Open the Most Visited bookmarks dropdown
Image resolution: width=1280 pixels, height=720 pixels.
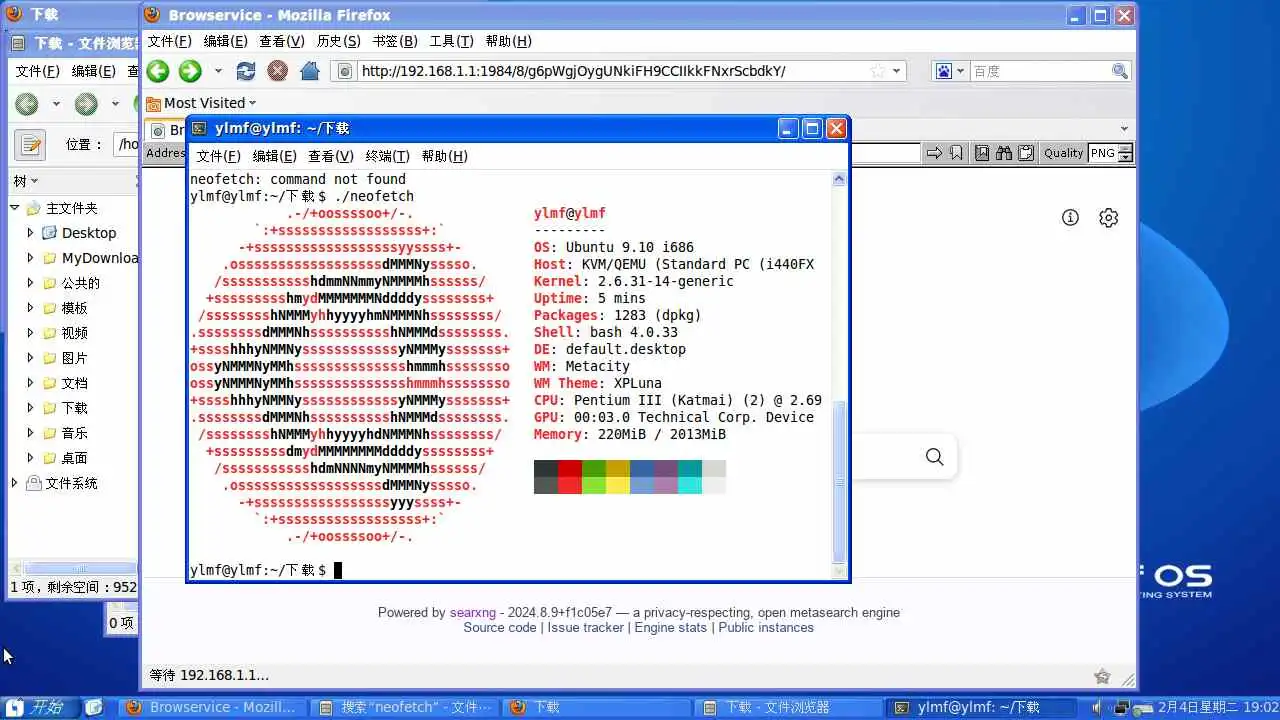[201, 103]
